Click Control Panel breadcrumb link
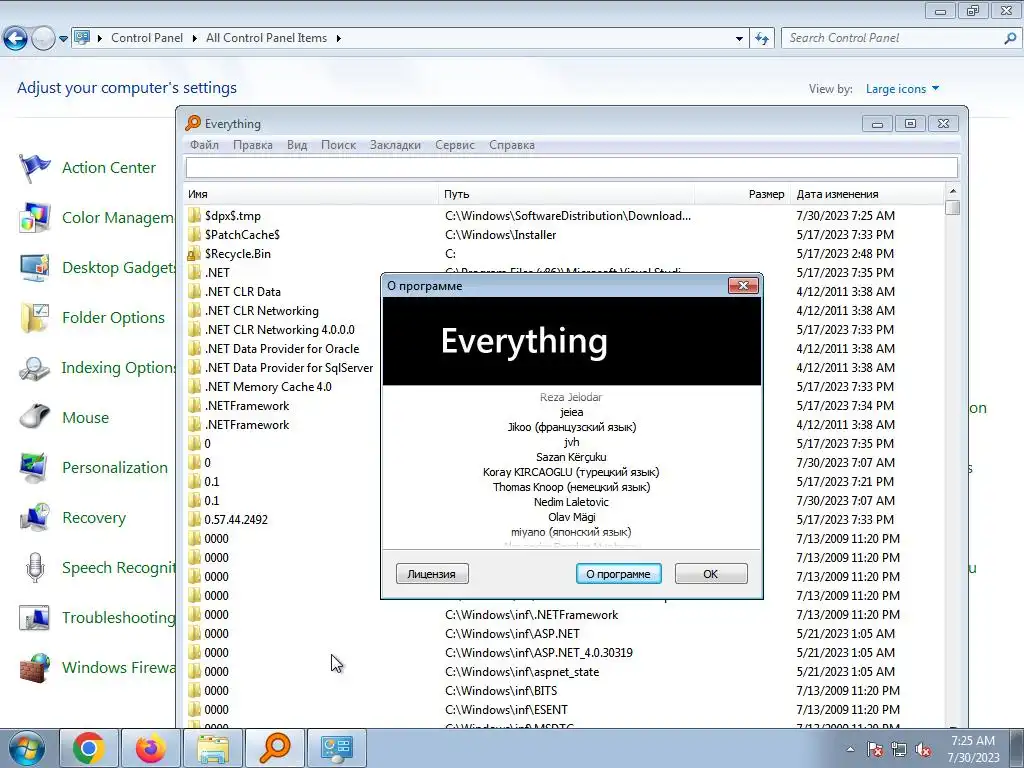Viewport: 1024px width, 768px height. point(147,38)
